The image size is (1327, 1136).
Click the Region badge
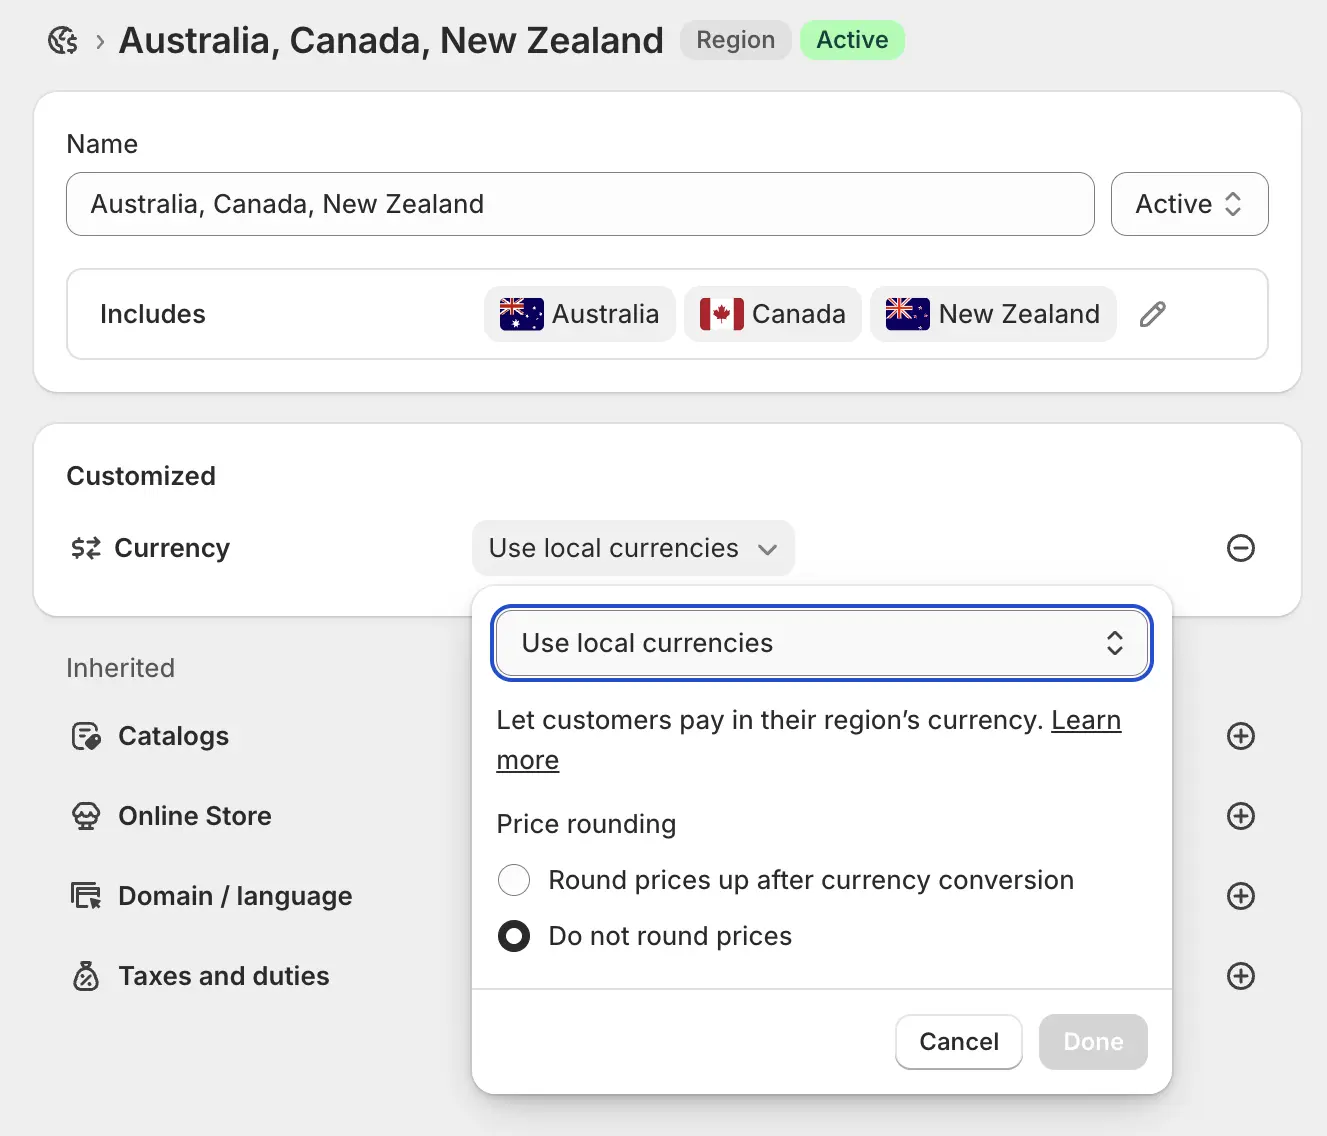coord(735,39)
